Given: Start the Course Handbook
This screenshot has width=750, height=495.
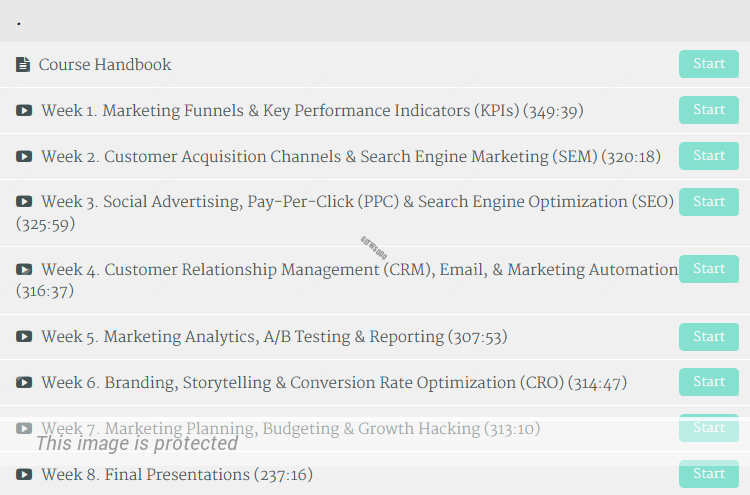Looking at the screenshot, I should 708,64.
